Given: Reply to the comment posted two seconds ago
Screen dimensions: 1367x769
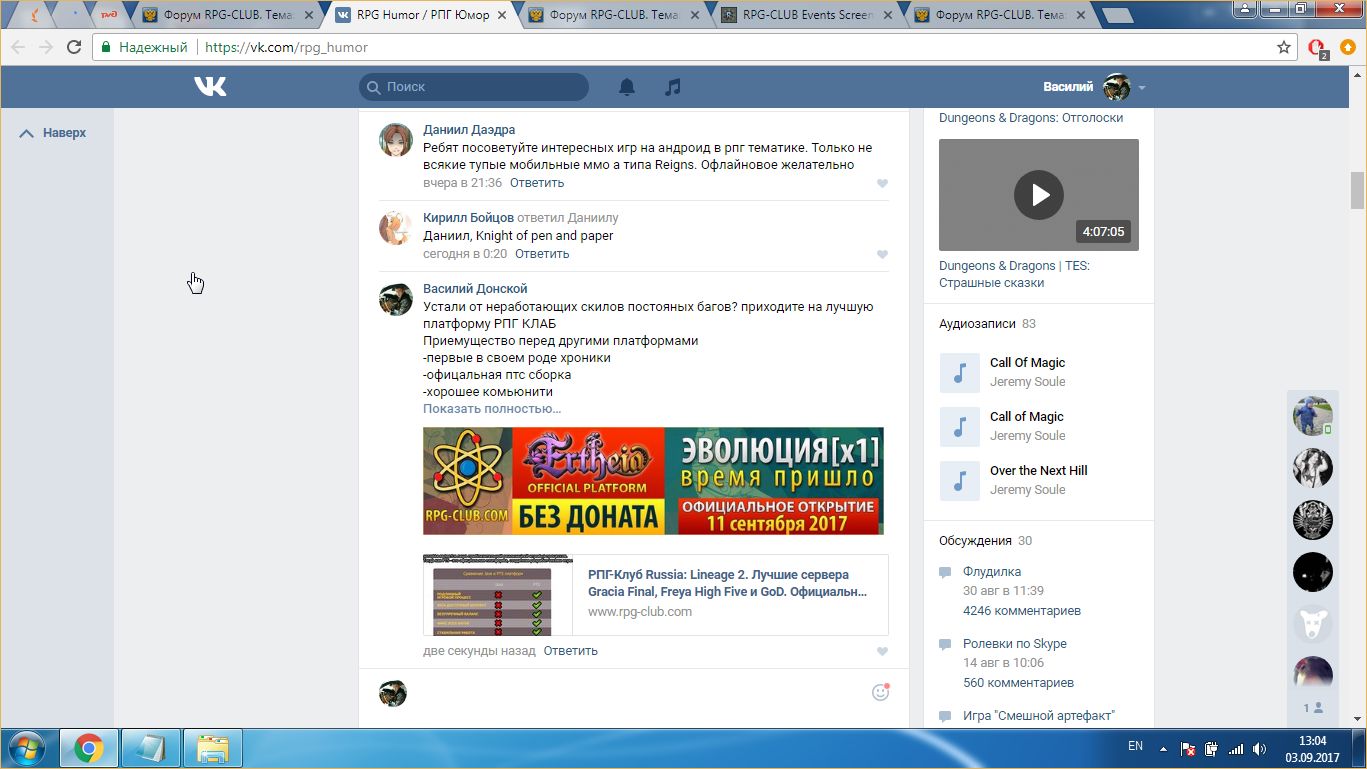Looking at the screenshot, I should [x=571, y=650].
